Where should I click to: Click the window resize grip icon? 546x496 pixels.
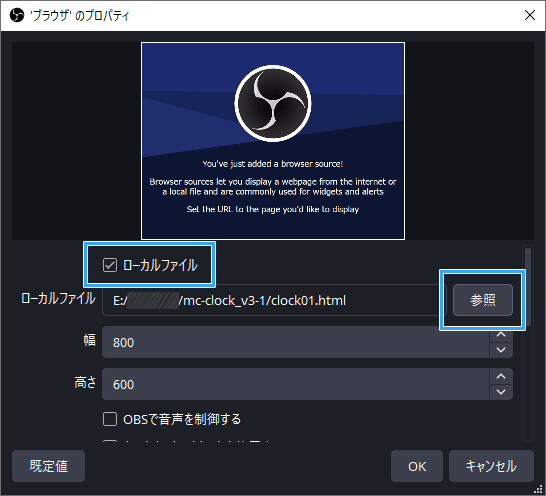click(x=538, y=489)
